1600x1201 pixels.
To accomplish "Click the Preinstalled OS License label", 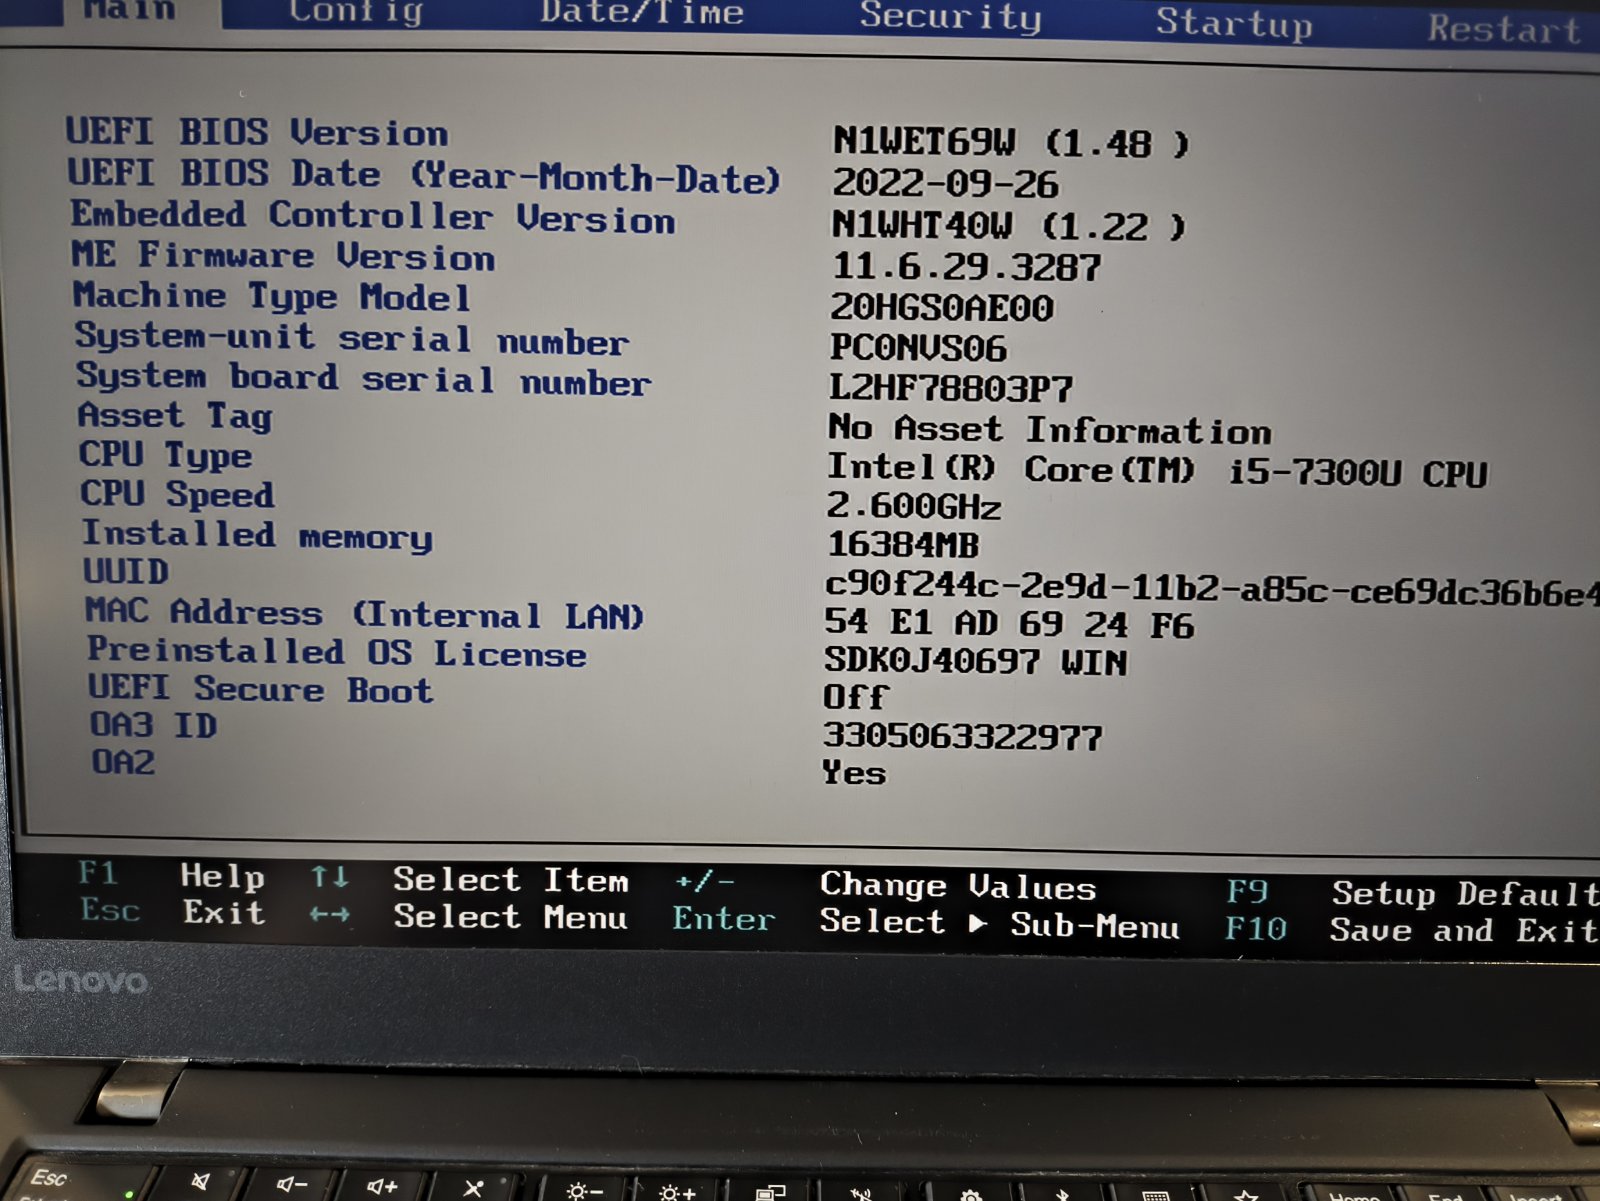I will click(337, 651).
